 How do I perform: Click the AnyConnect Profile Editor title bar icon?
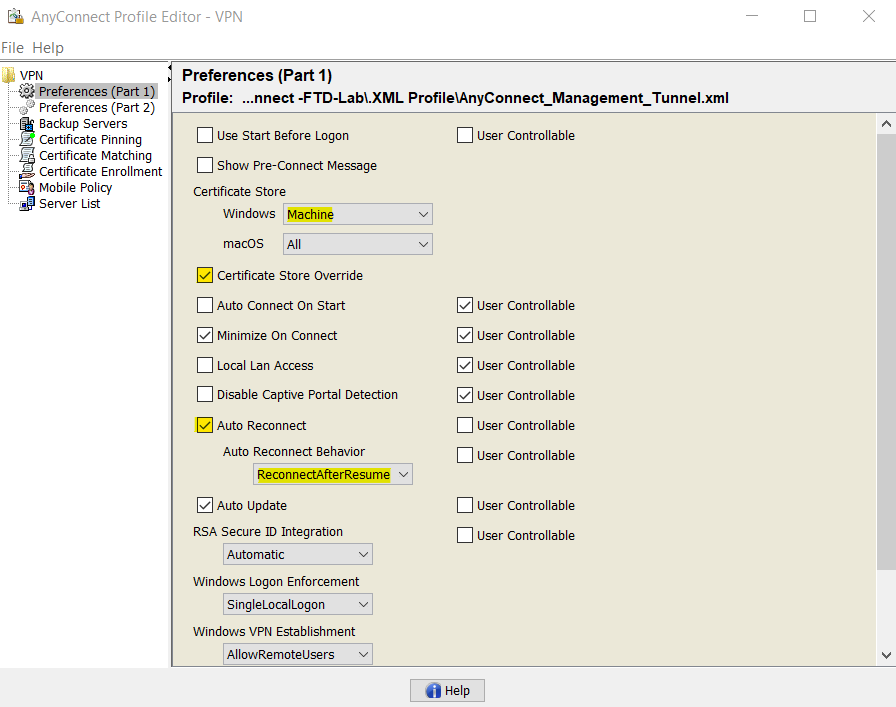[x=15, y=17]
